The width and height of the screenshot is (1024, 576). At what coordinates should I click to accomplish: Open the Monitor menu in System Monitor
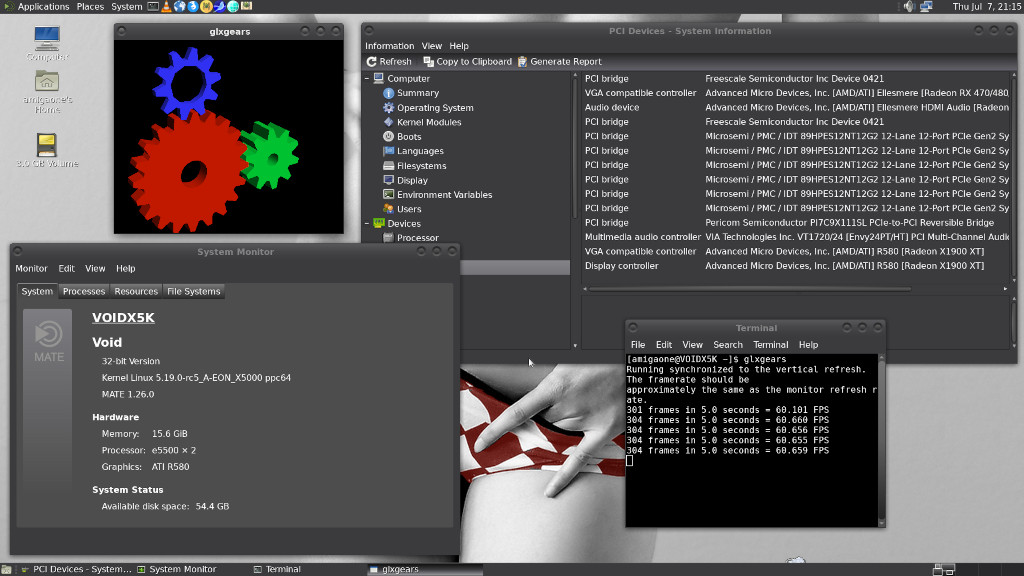[x=31, y=268]
